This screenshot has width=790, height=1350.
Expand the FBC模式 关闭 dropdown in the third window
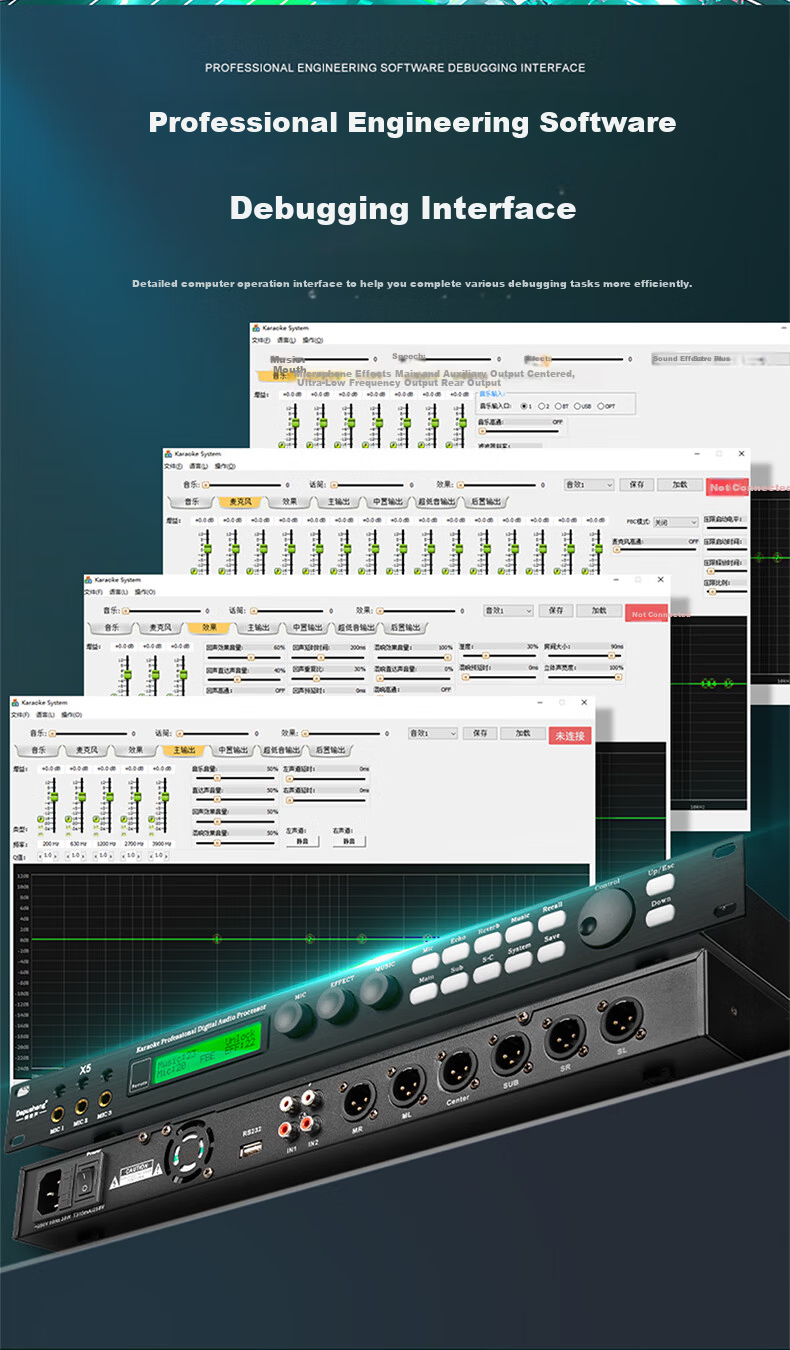pos(675,522)
